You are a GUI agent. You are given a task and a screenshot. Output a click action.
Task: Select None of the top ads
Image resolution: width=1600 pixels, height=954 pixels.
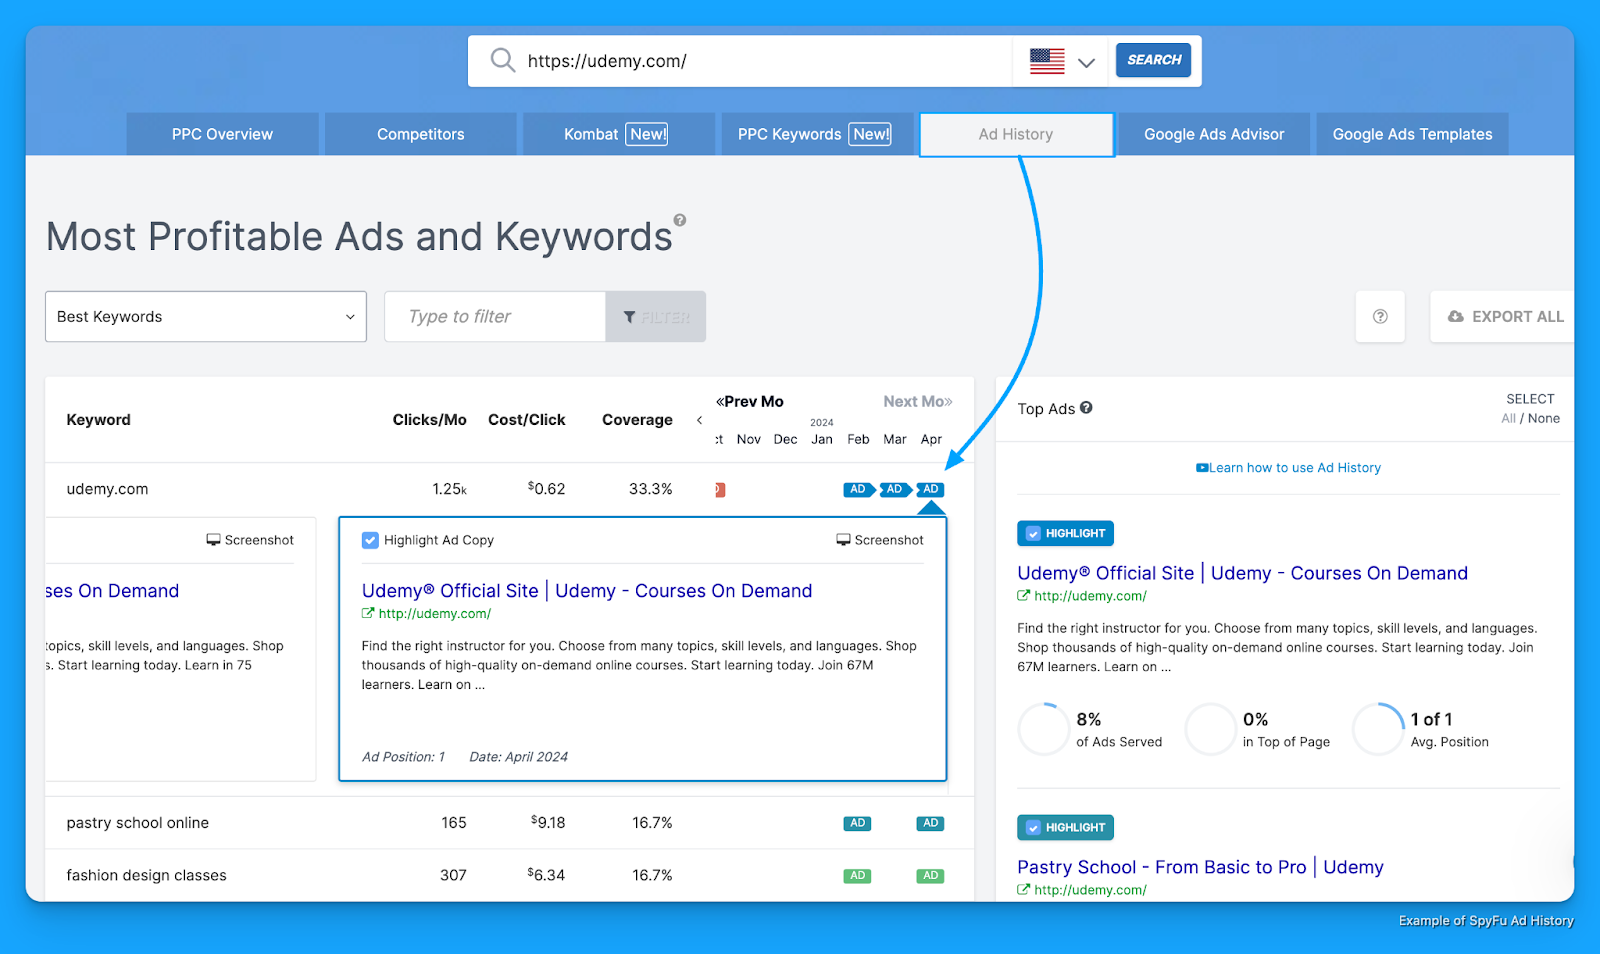(x=1544, y=418)
